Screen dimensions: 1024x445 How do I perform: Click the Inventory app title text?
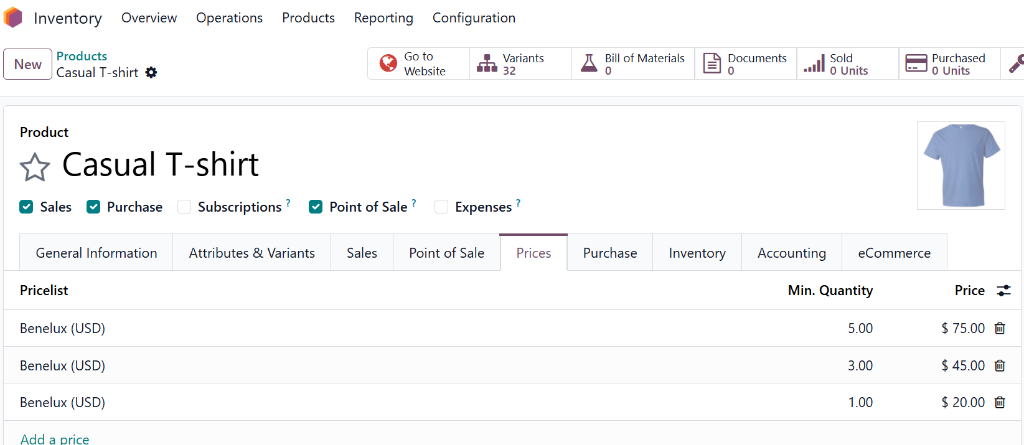(x=68, y=18)
